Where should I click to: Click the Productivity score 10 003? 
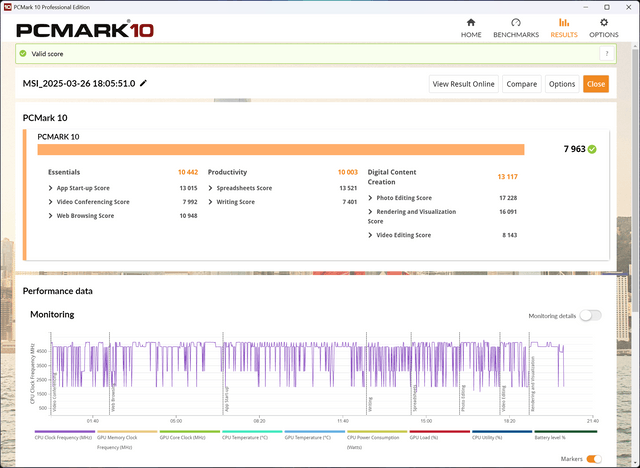[348, 172]
